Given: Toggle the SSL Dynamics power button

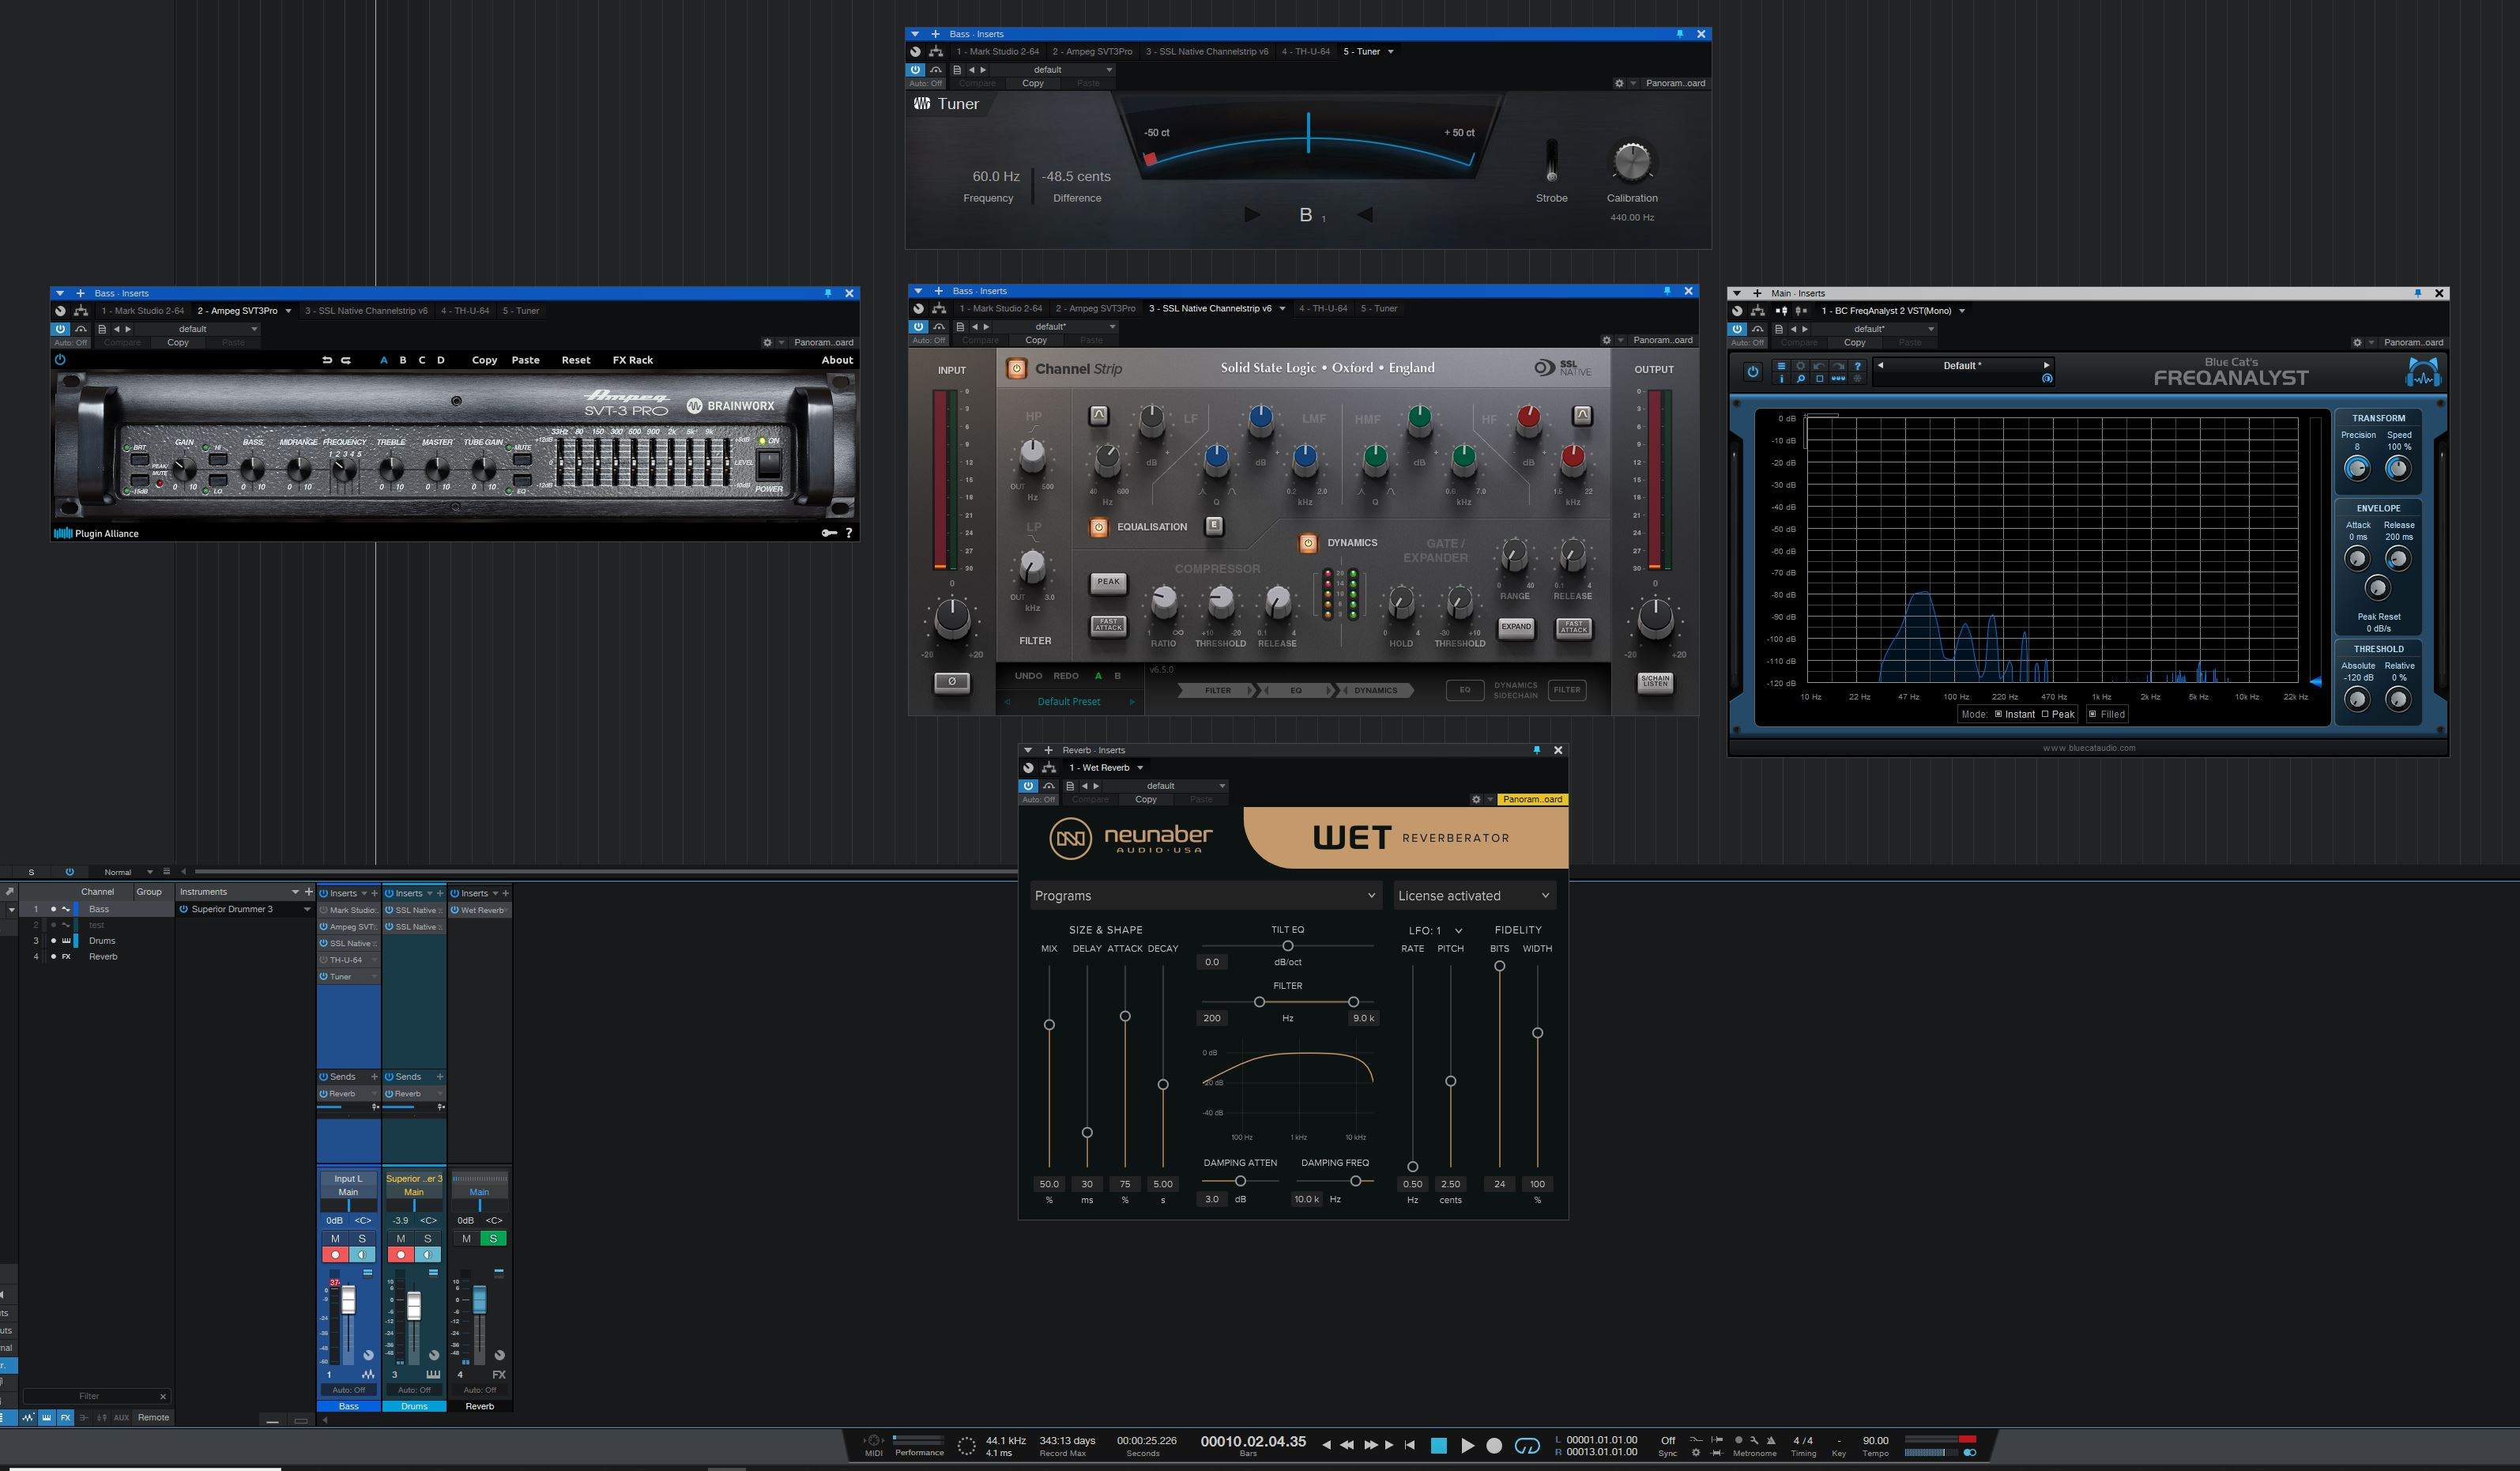Looking at the screenshot, I should click(x=1308, y=543).
